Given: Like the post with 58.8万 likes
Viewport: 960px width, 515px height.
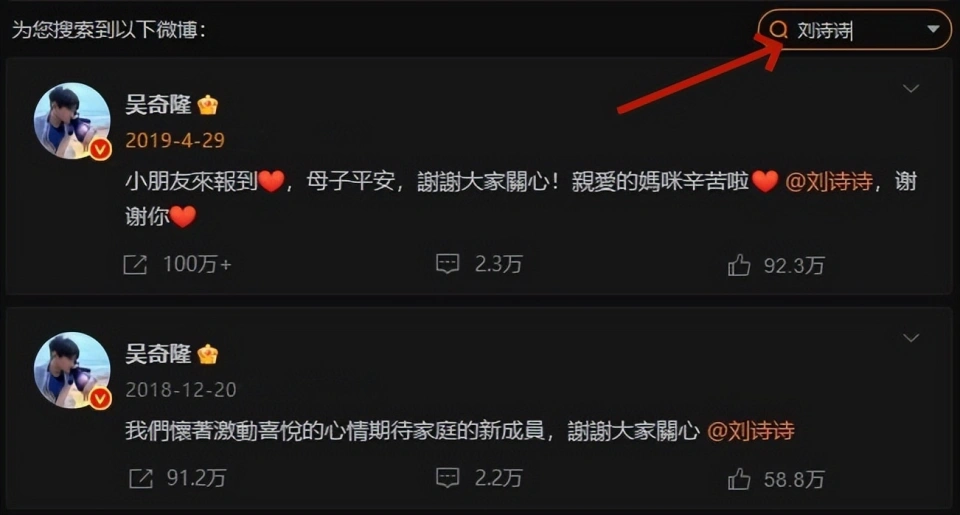Looking at the screenshot, I should click(x=739, y=479).
